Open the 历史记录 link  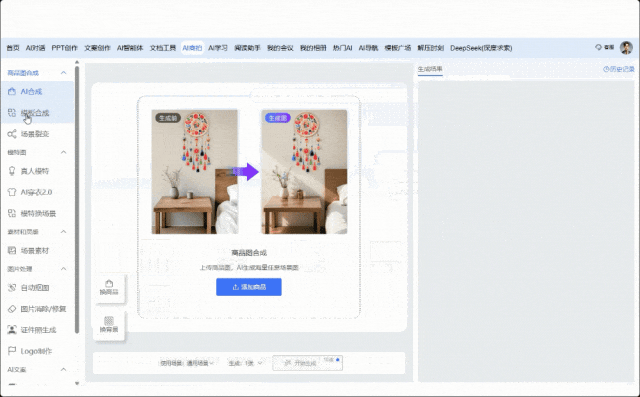tap(619, 69)
